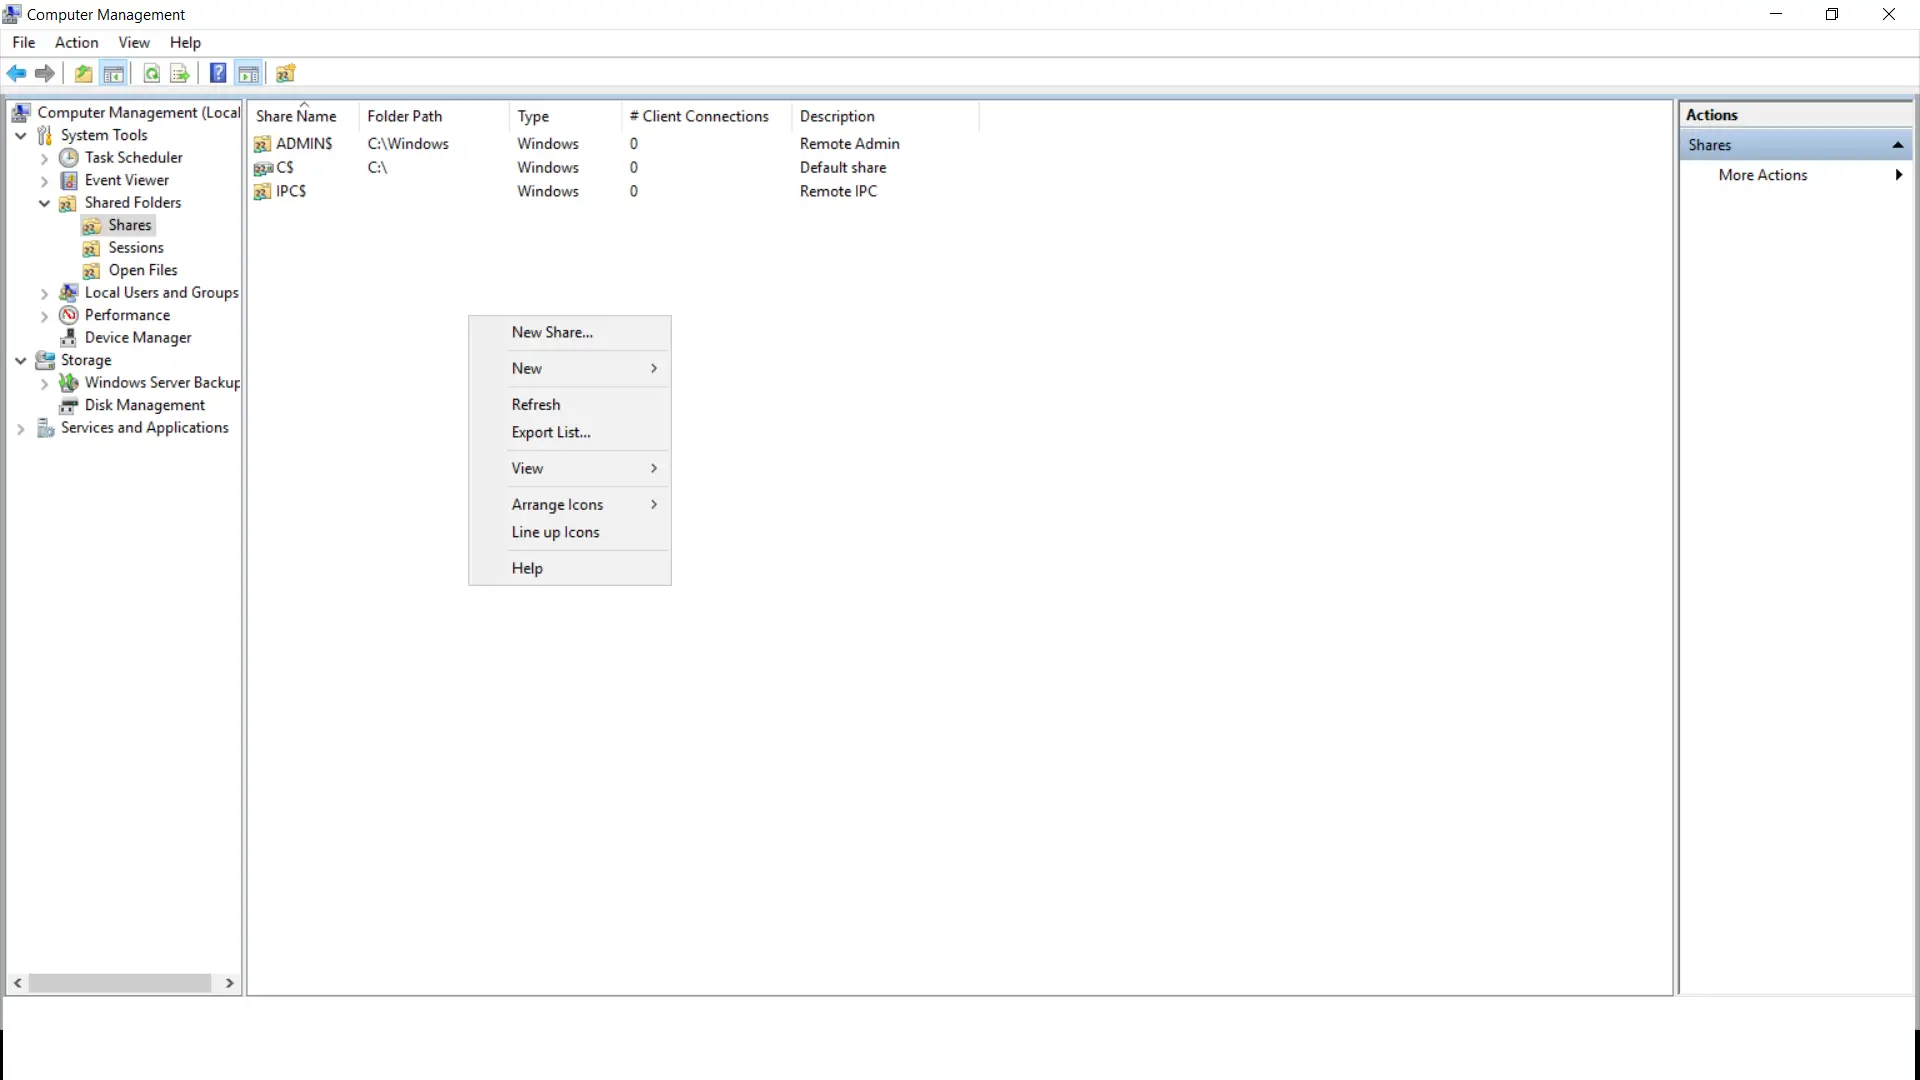The width and height of the screenshot is (1920, 1080).
Task: Click the IPC$ share icon
Action: click(x=263, y=192)
